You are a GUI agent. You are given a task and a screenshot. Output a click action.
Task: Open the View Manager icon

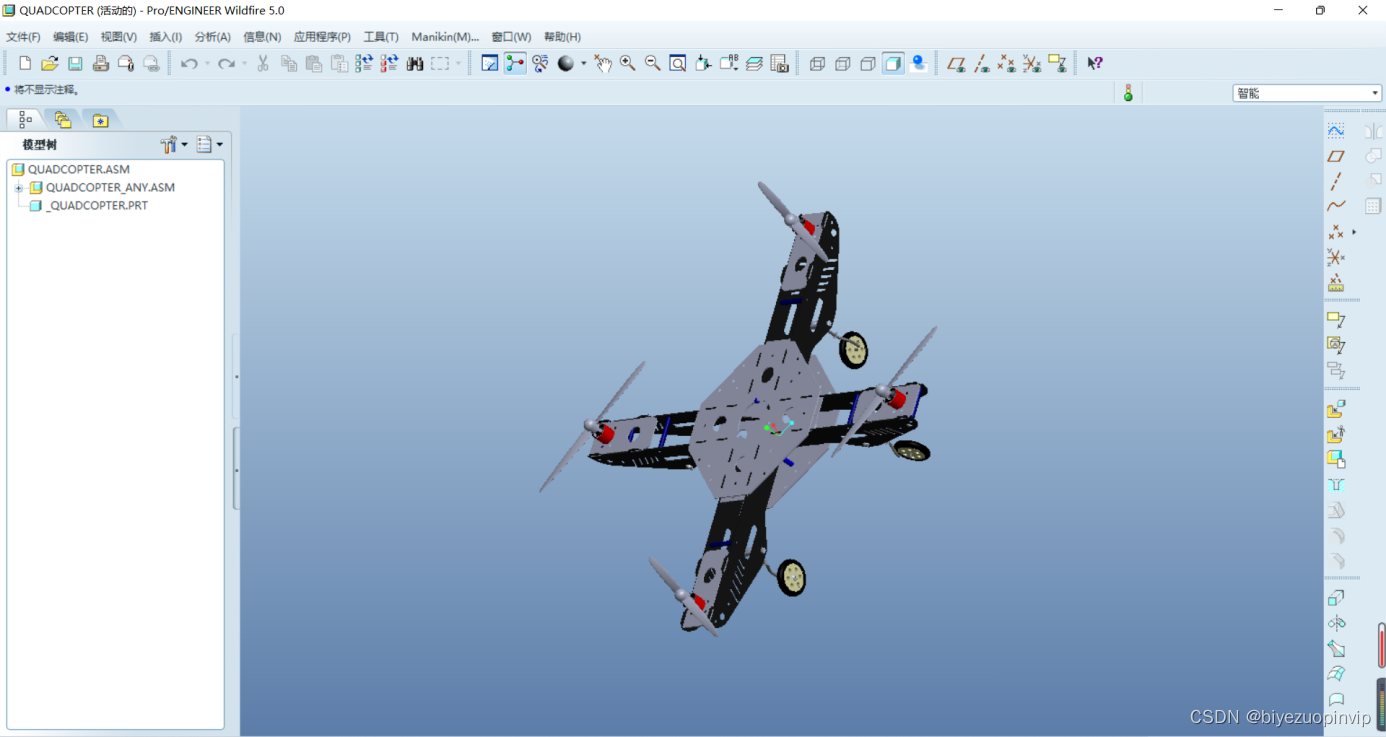(780, 63)
